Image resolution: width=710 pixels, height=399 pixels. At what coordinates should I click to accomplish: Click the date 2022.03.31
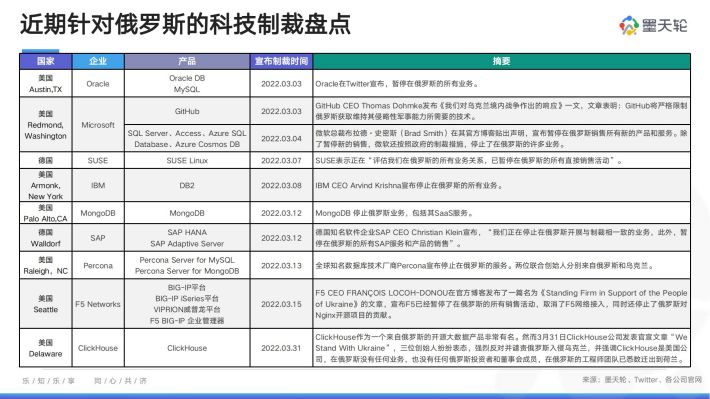coord(281,348)
